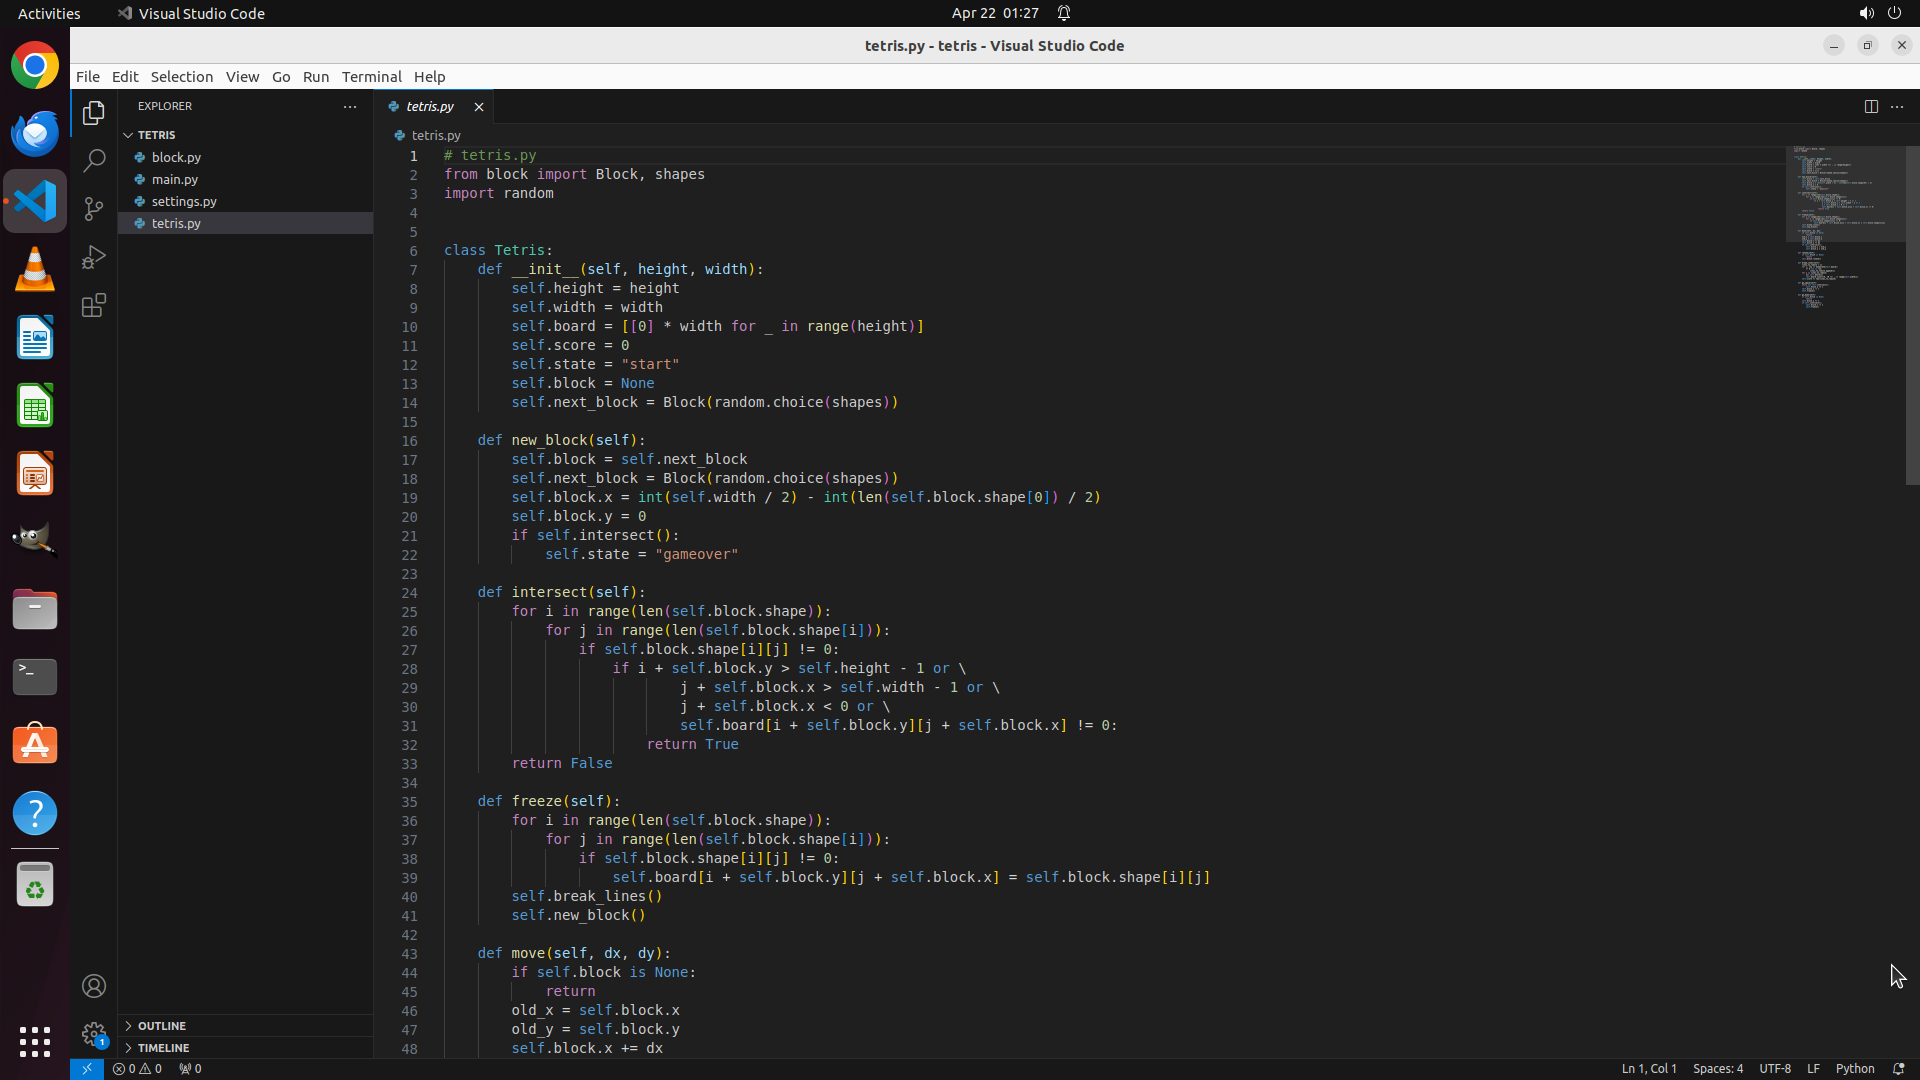
Task: Click the Split Editor Right icon
Action: point(1871,106)
